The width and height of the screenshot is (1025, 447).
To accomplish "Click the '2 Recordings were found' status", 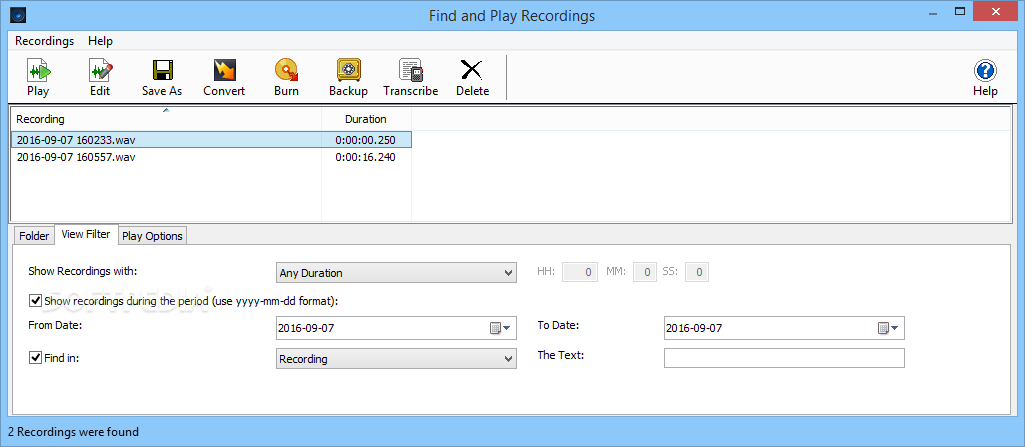I will [73, 432].
